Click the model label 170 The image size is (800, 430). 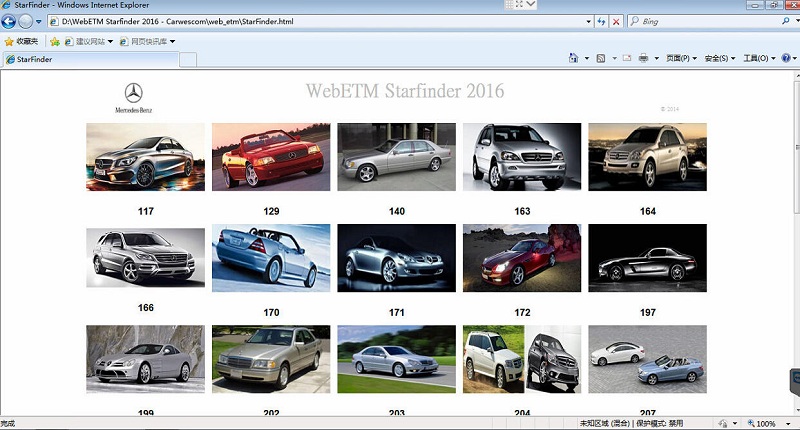(x=271, y=312)
